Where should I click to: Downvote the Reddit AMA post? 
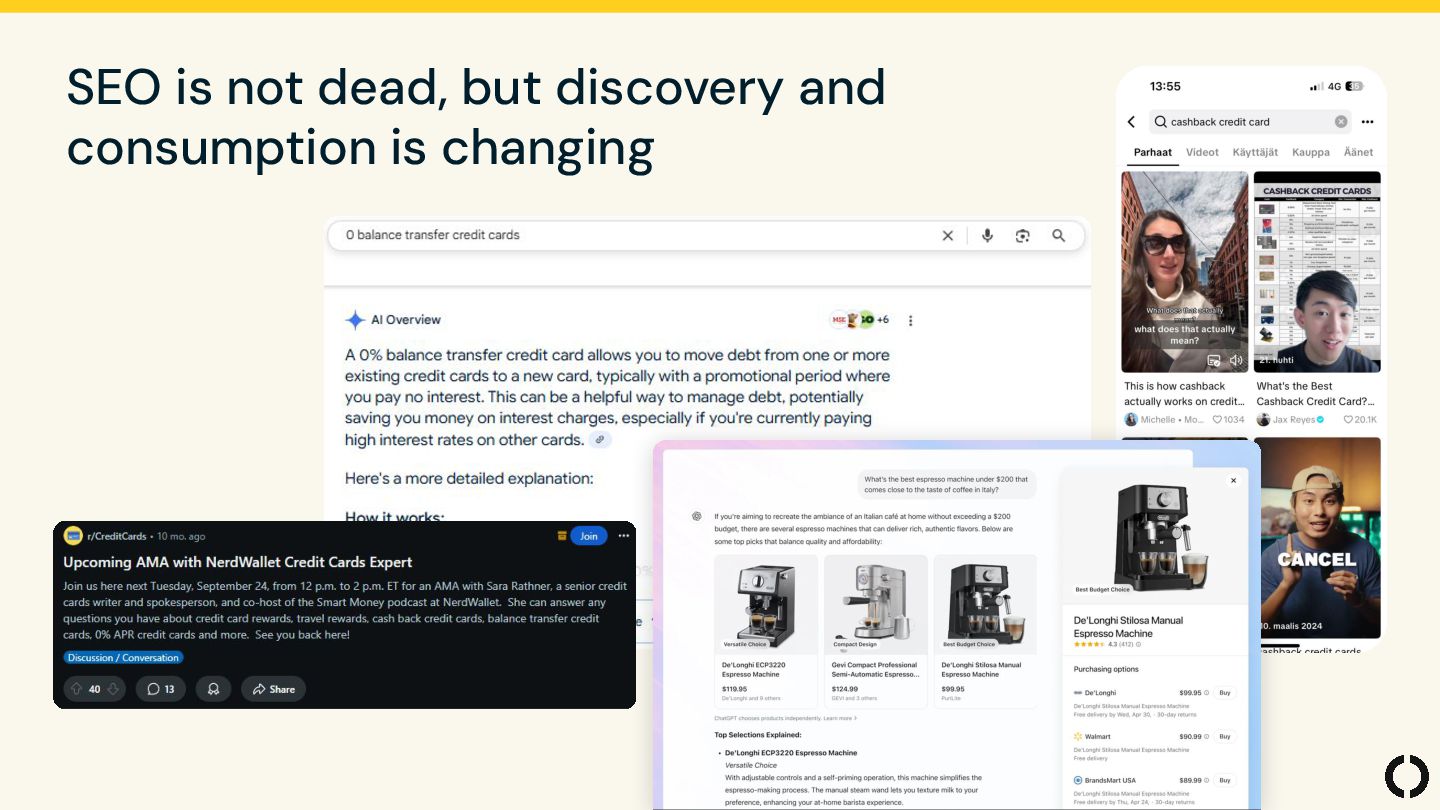point(113,689)
